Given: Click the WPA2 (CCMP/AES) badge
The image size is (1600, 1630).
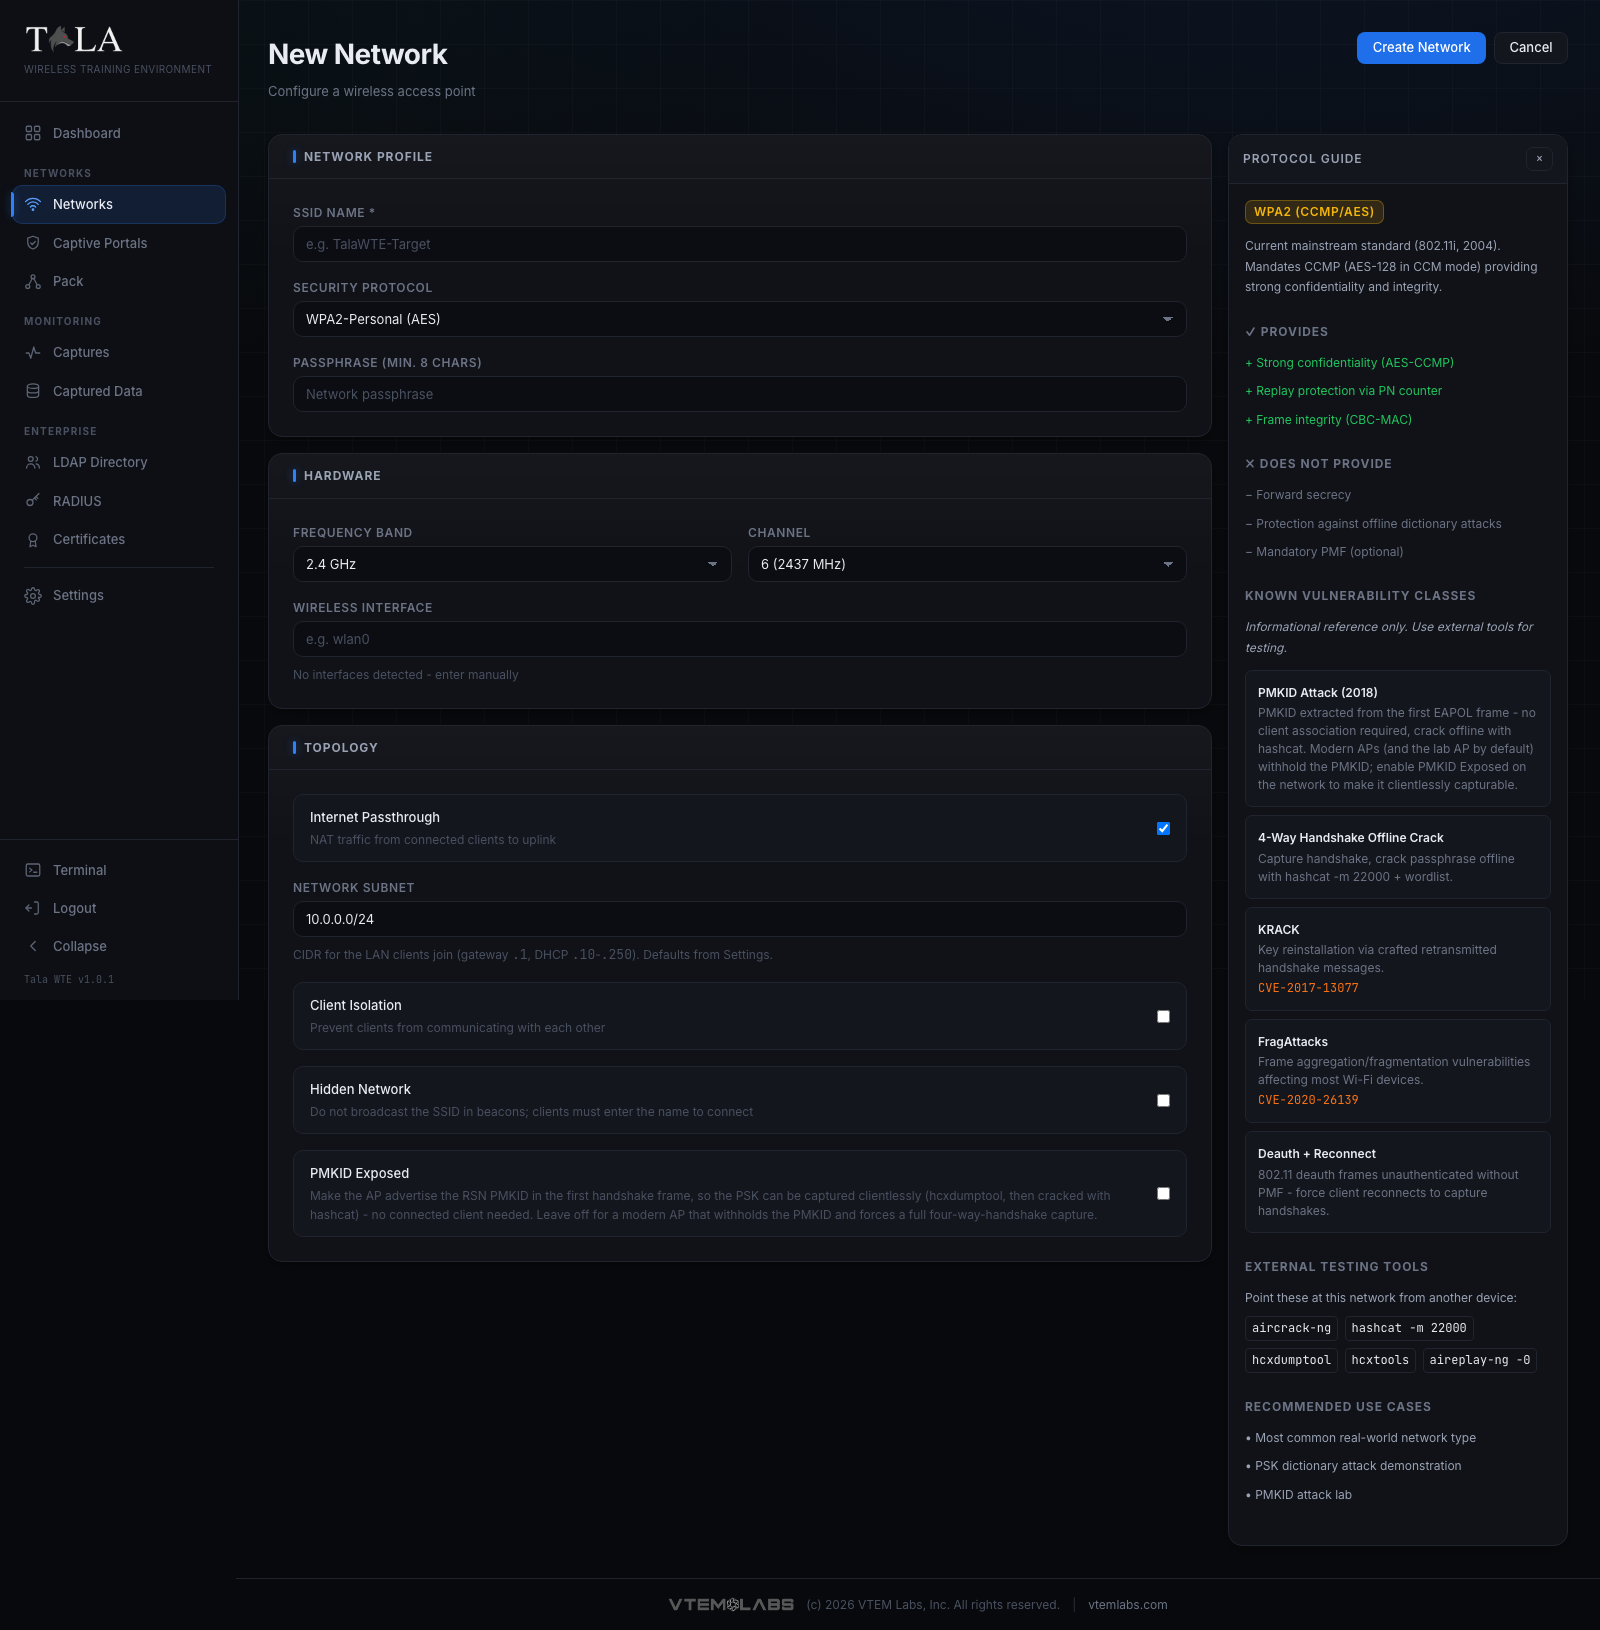Looking at the screenshot, I should [x=1314, y=212].
